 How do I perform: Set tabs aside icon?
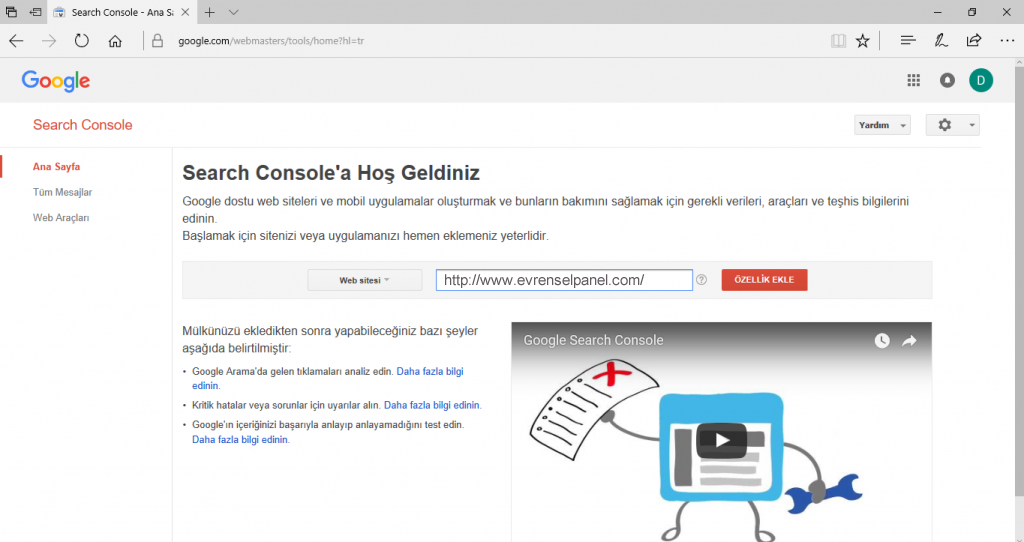click(35, 12)
